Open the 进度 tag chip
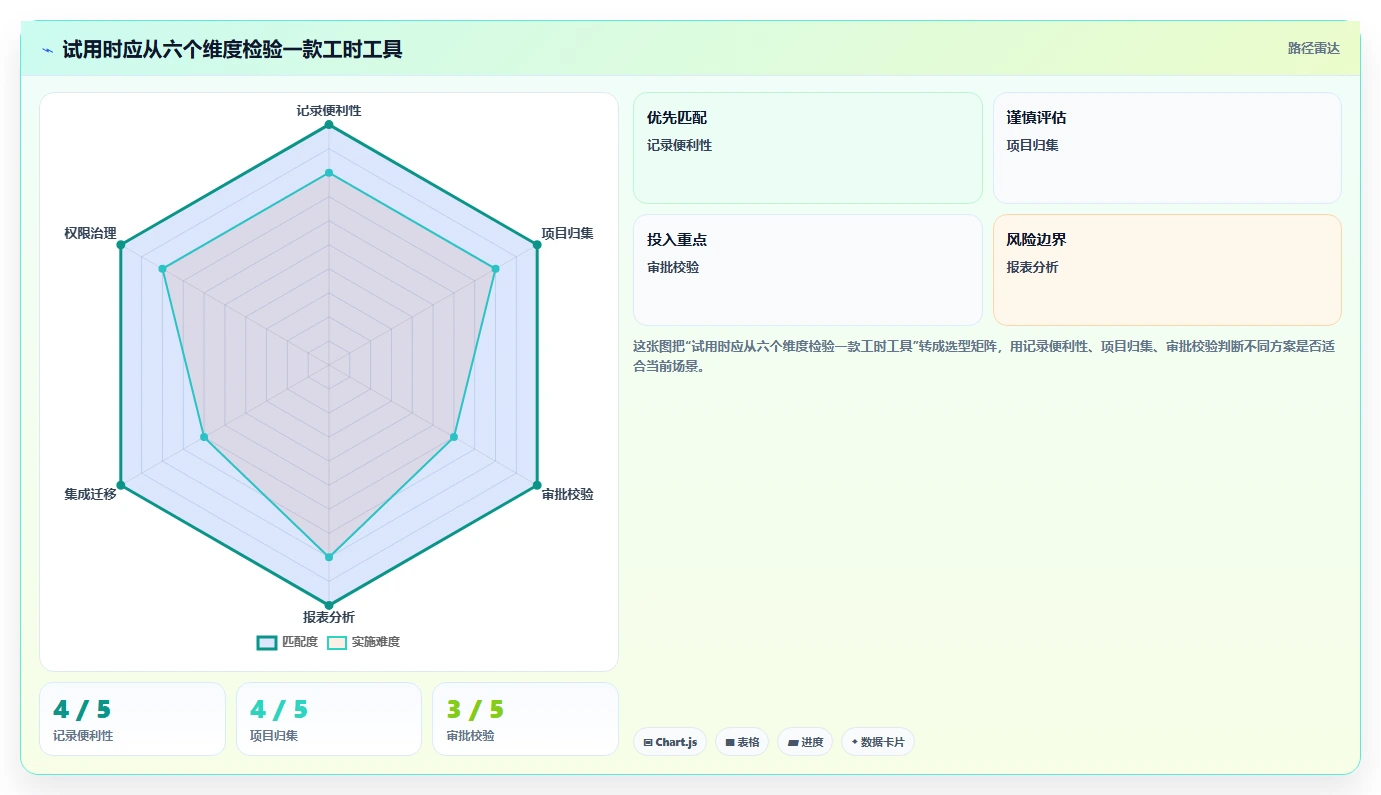 click(805, 742)
